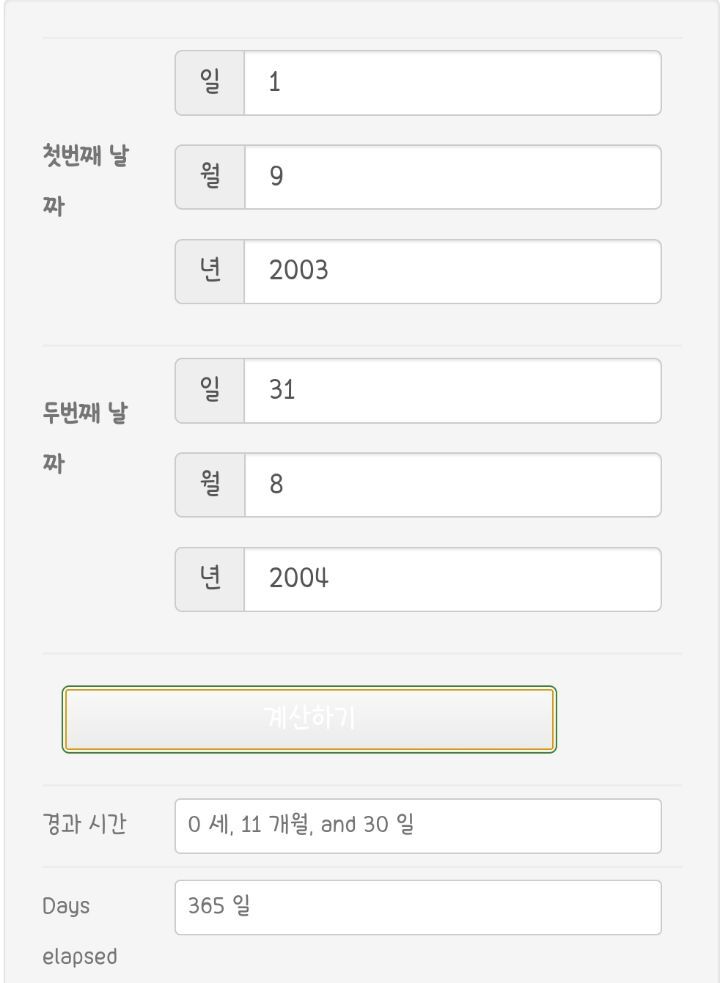
Task: Select the first date 일 day input field
Action: (x=450, y=82)
